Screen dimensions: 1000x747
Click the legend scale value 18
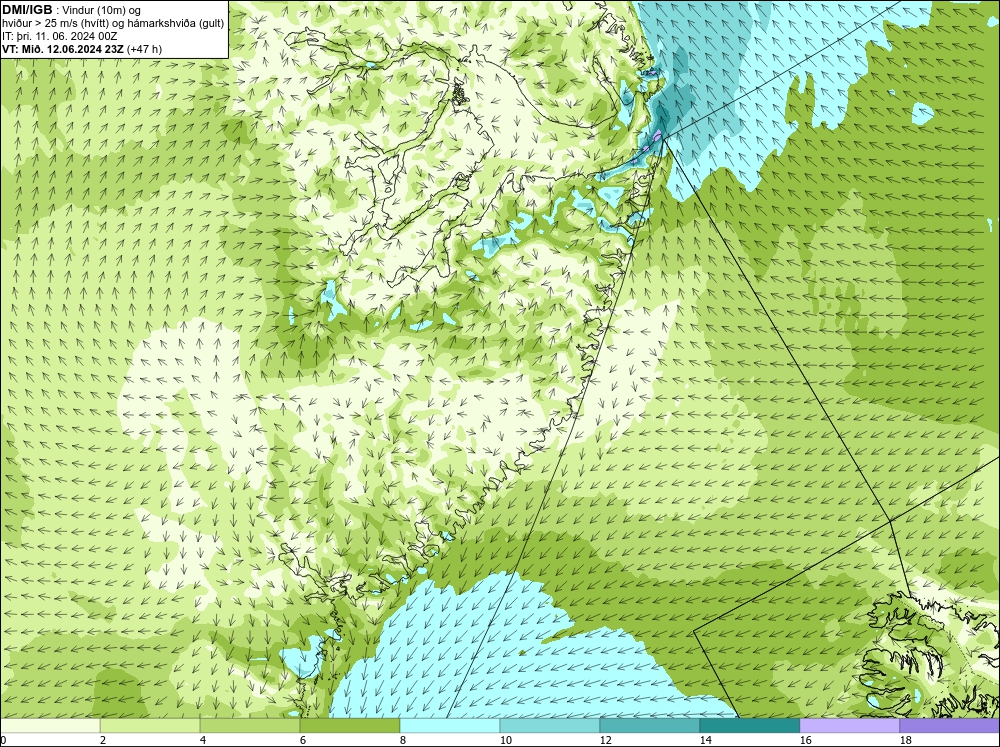click(905, 740)
